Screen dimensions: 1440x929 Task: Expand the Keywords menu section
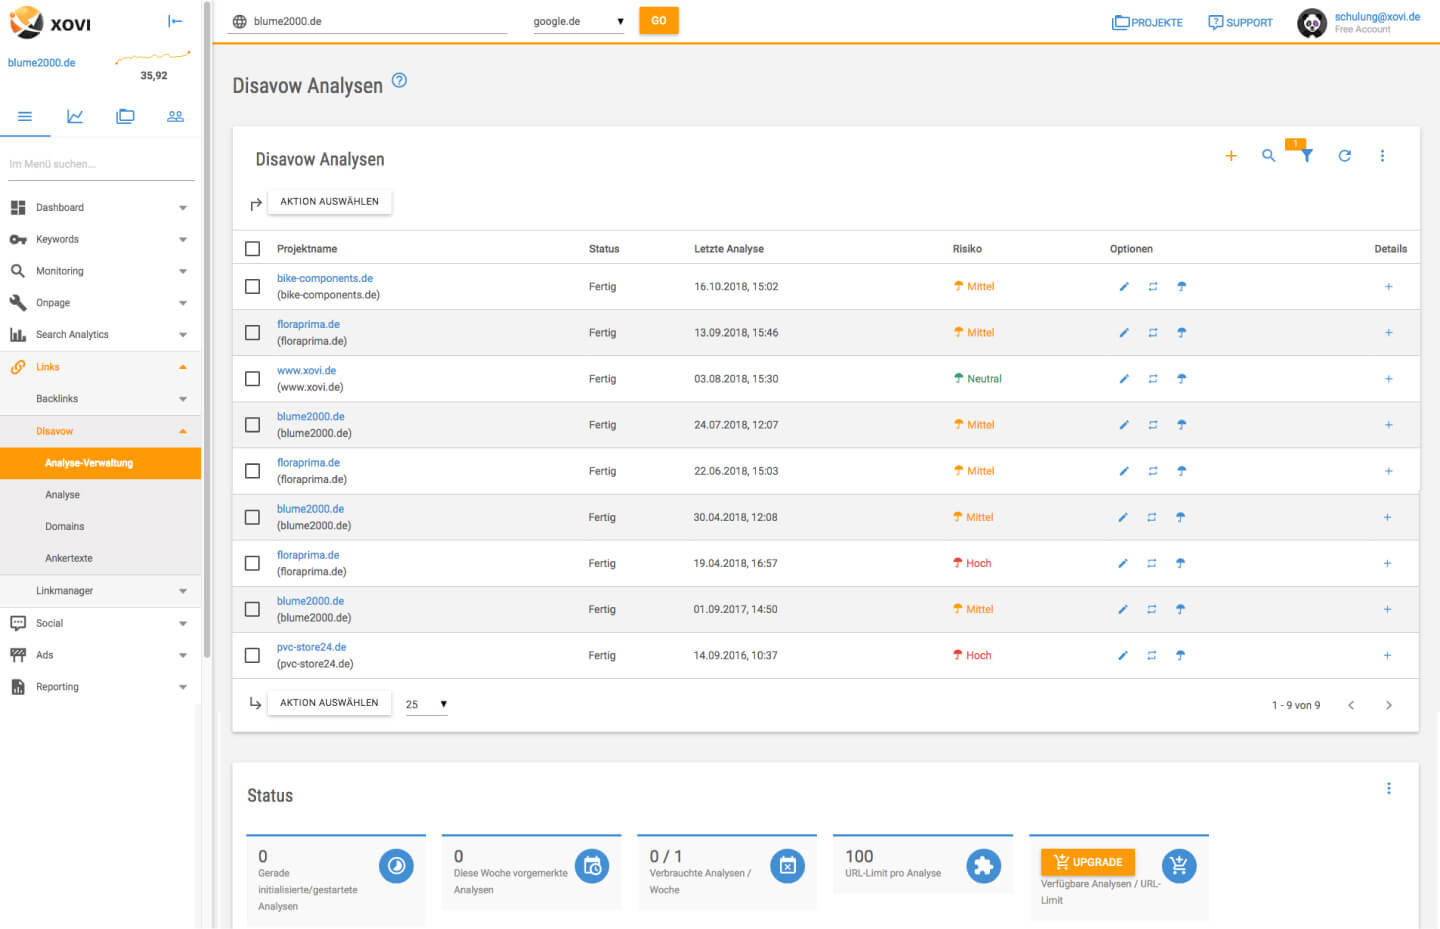[x=100, y=240]
